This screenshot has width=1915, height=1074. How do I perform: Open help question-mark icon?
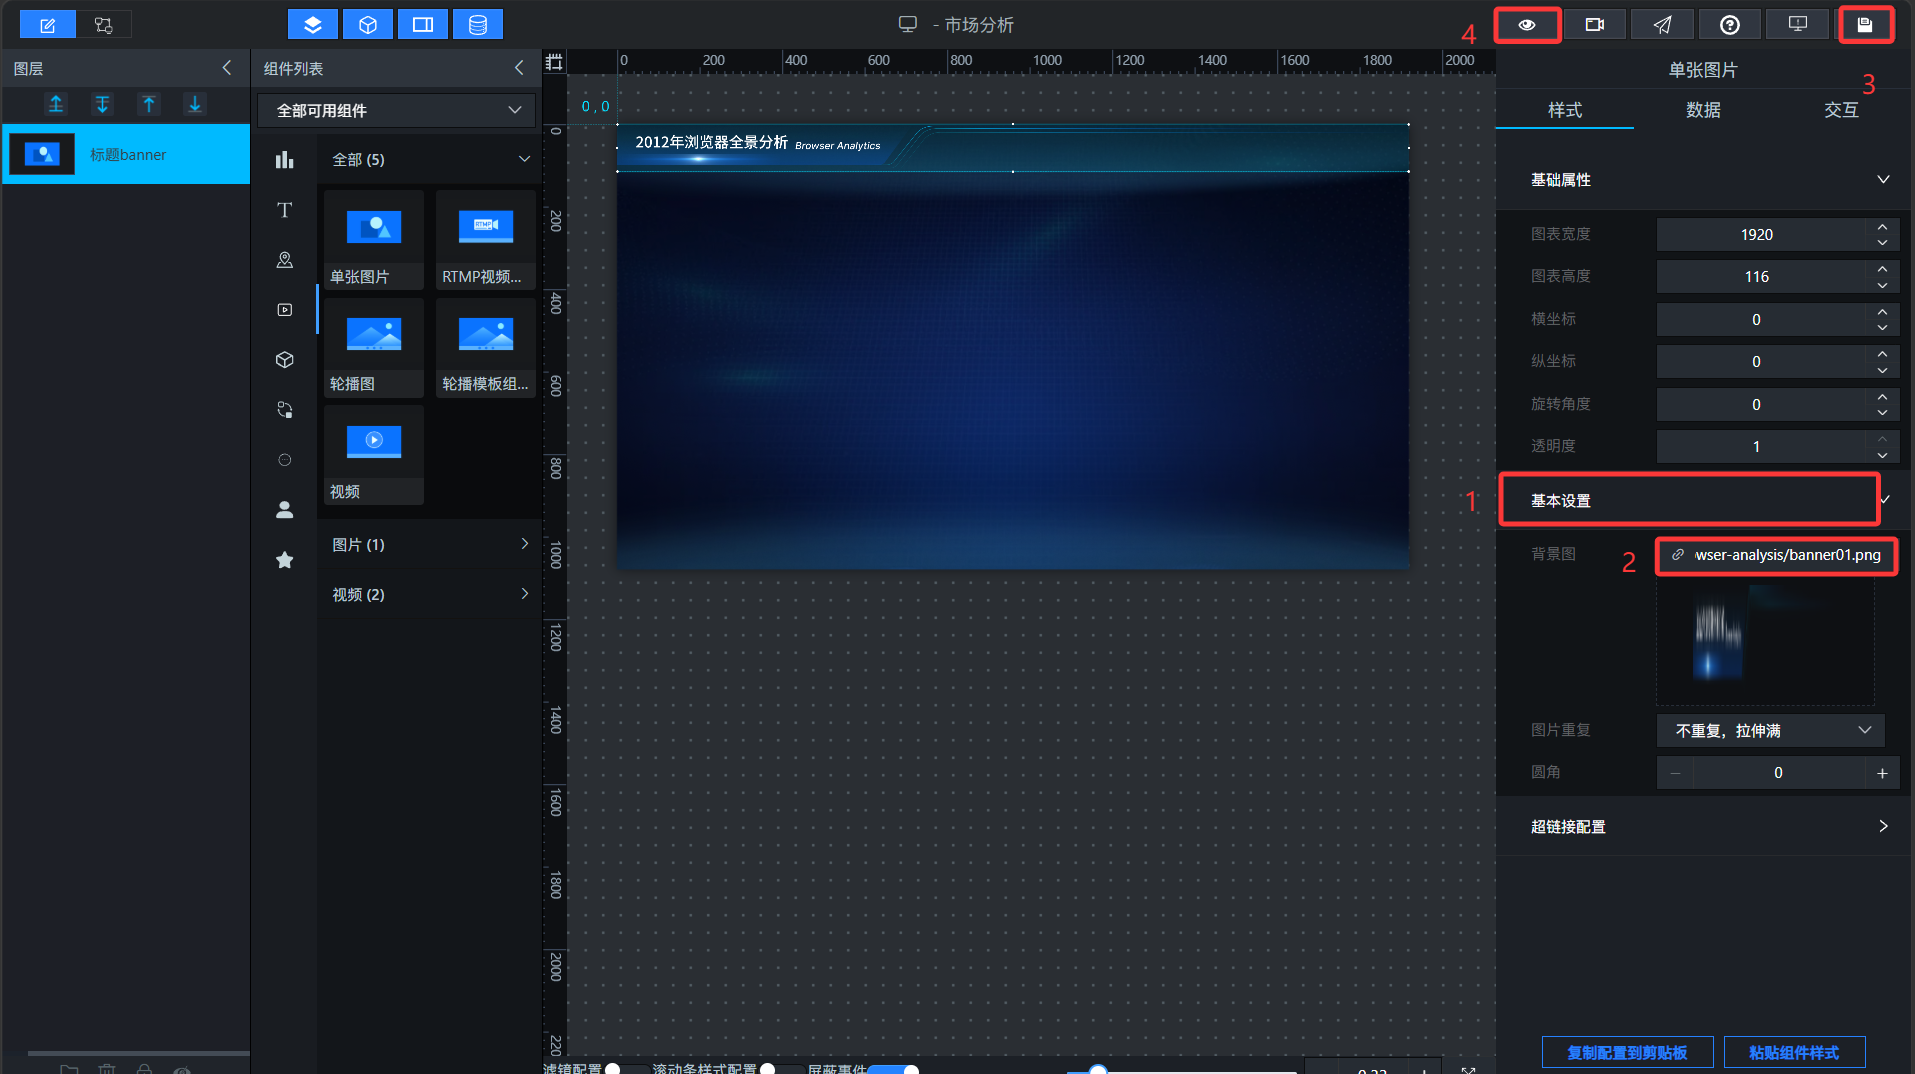[1730, 25]
